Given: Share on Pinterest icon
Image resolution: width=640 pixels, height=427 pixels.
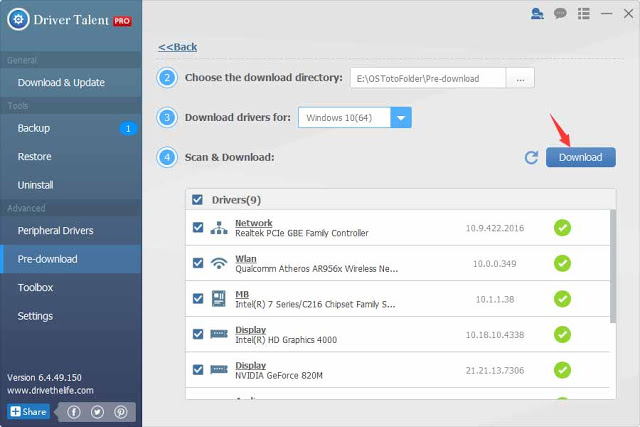Looking at the screenshot, I should pos(121,412).
